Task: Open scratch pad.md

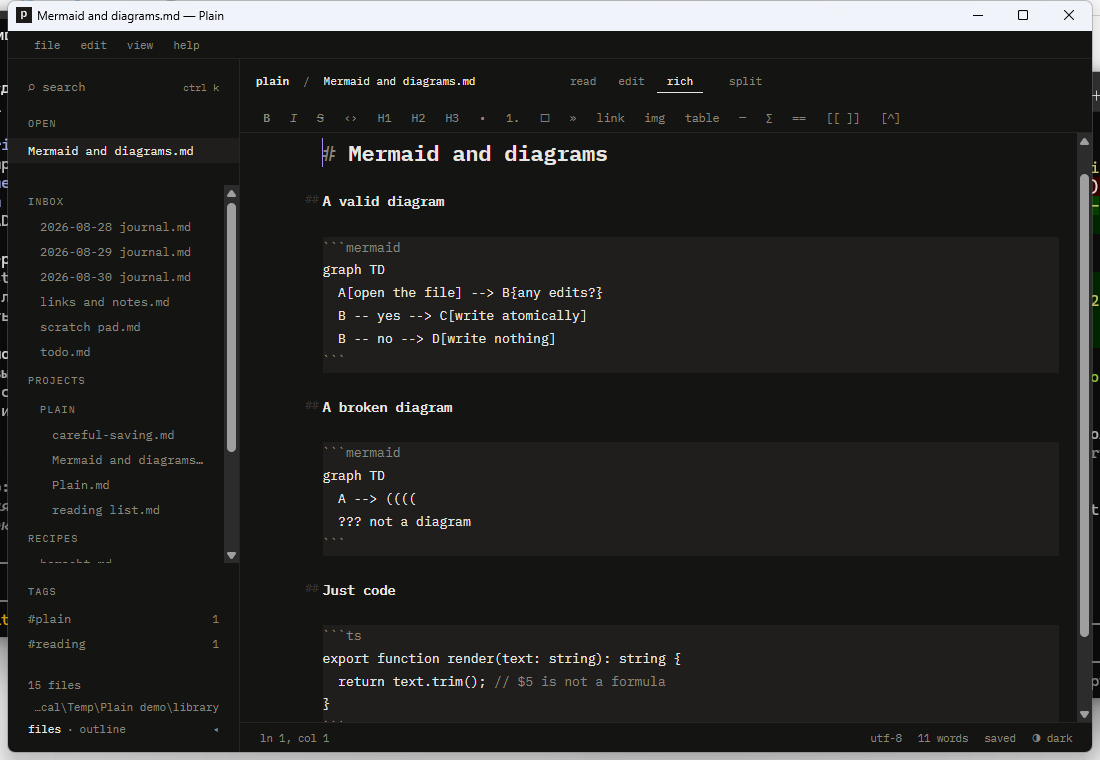Action: tap(90, 327)
